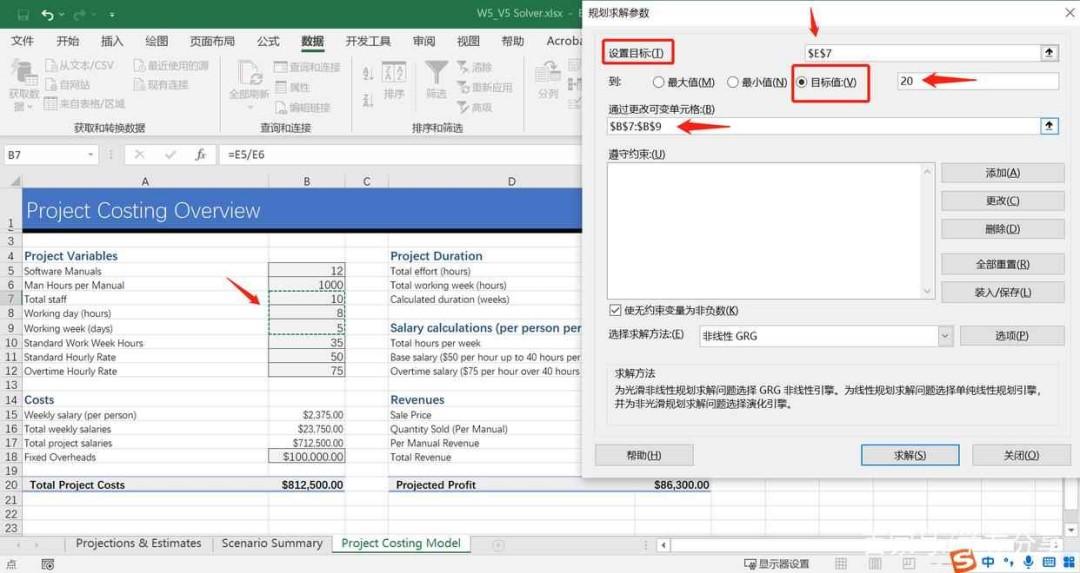Click the formula bar showing =E5/E6
The height and width of the screenshot is (573, 1080).
coord(399,155)
